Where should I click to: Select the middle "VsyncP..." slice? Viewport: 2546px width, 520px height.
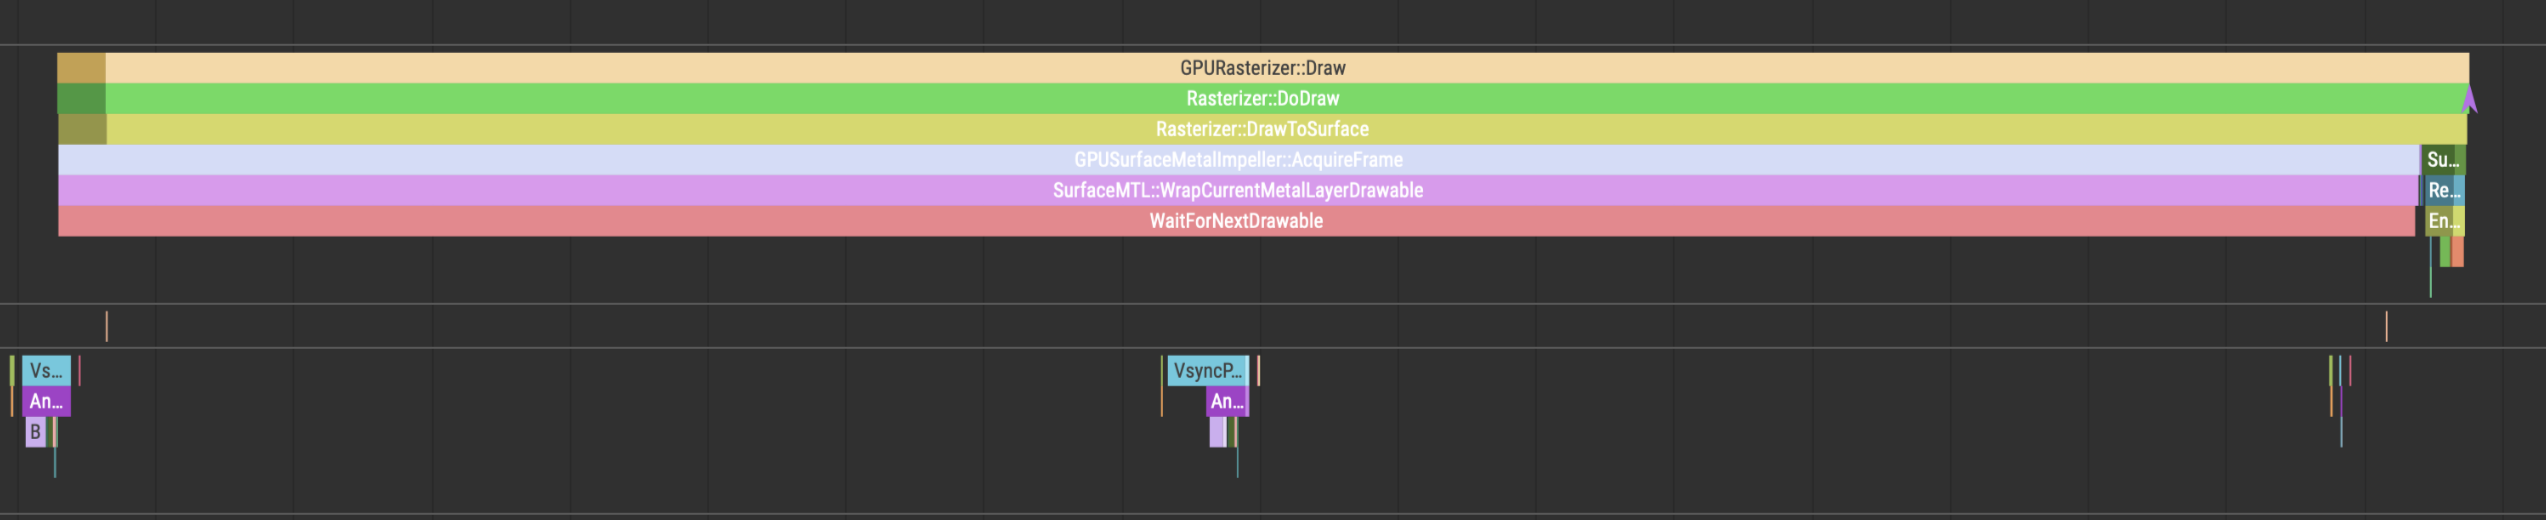coord(1208,371)
